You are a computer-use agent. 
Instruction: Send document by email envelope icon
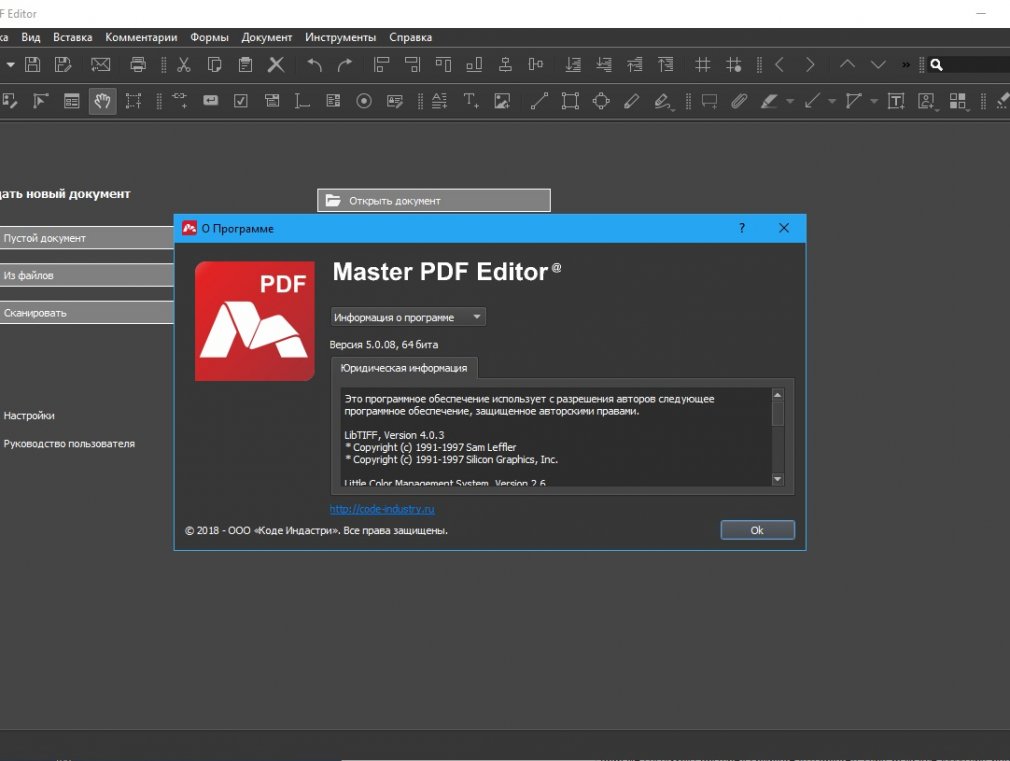100,64
